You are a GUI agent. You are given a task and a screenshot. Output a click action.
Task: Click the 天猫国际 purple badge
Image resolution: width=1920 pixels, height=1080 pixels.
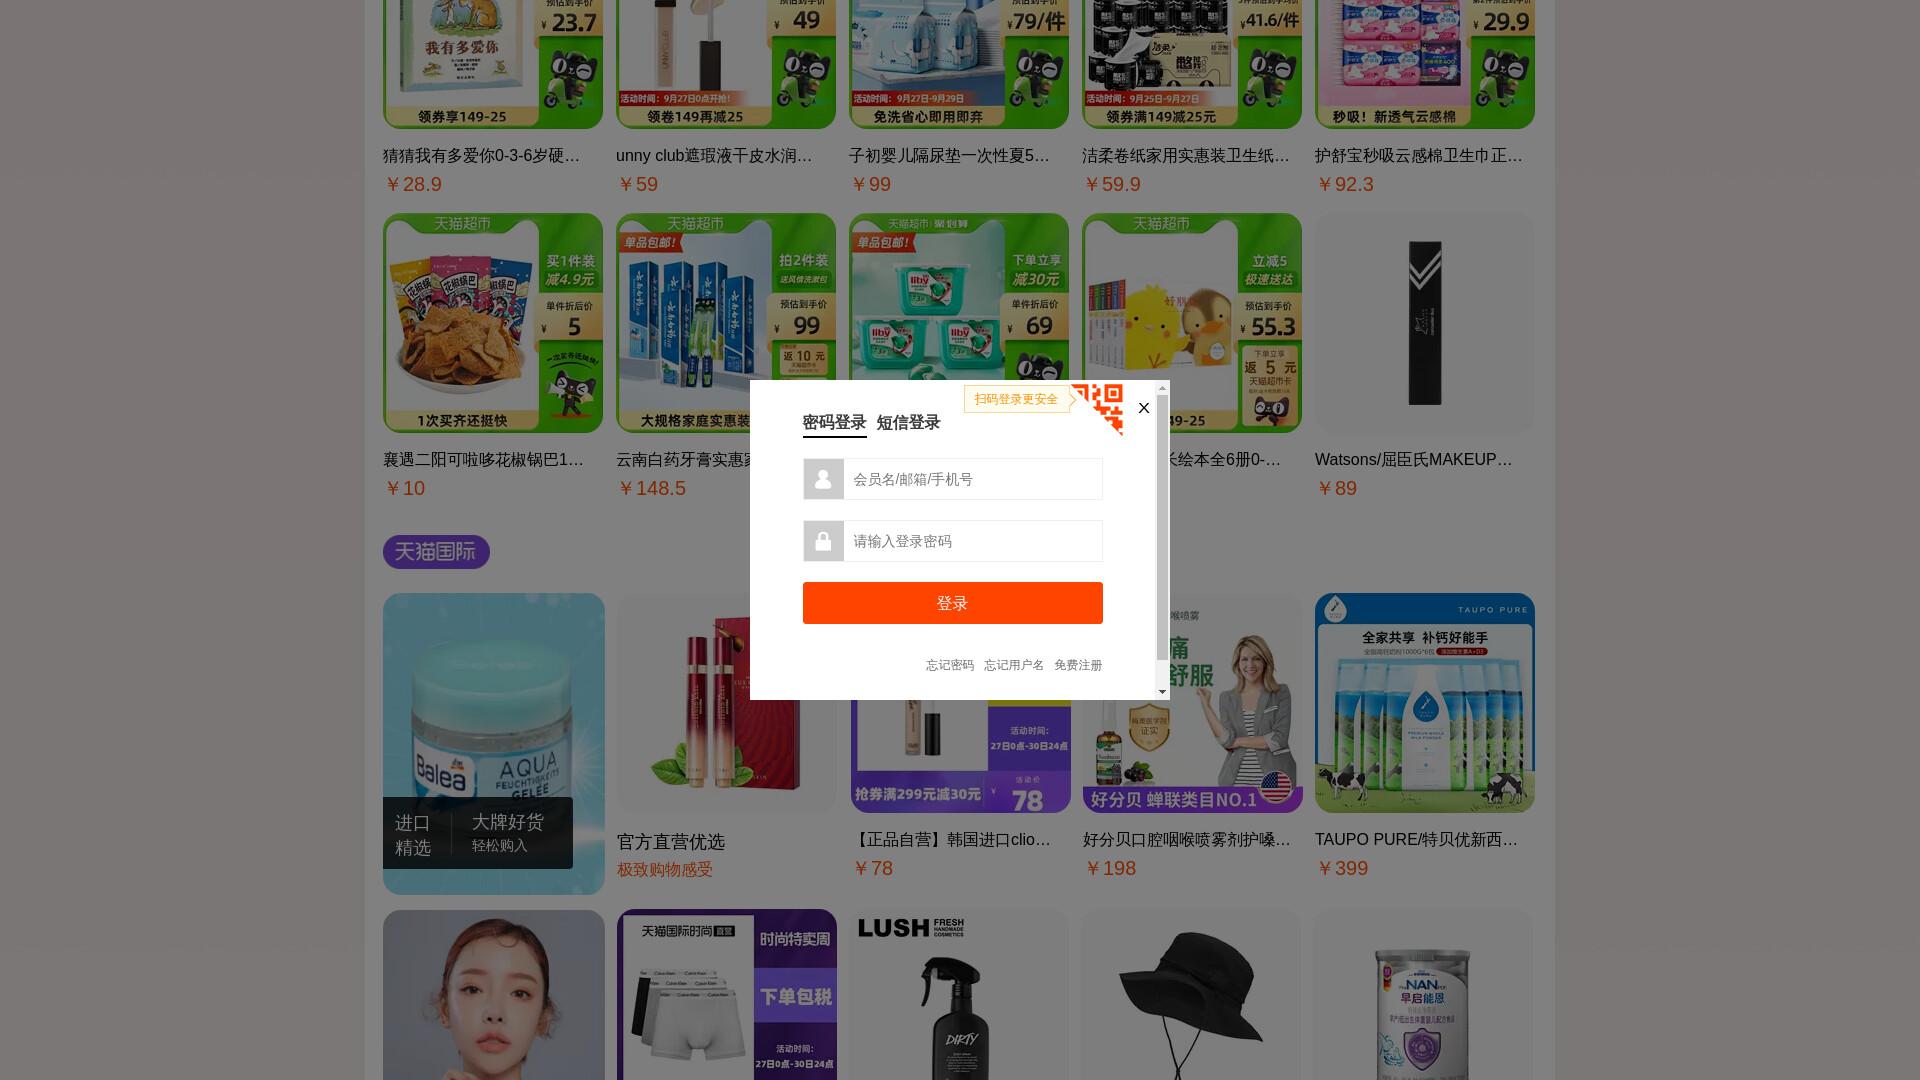pos(436,552)
